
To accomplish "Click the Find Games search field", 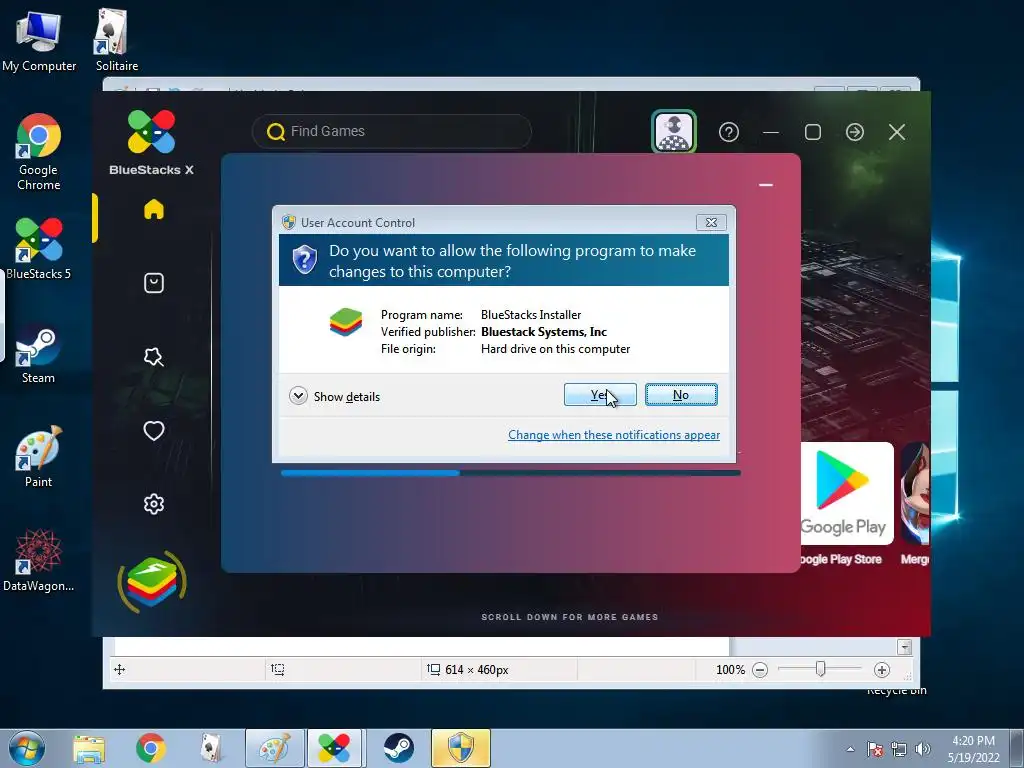I will point(392,131).
